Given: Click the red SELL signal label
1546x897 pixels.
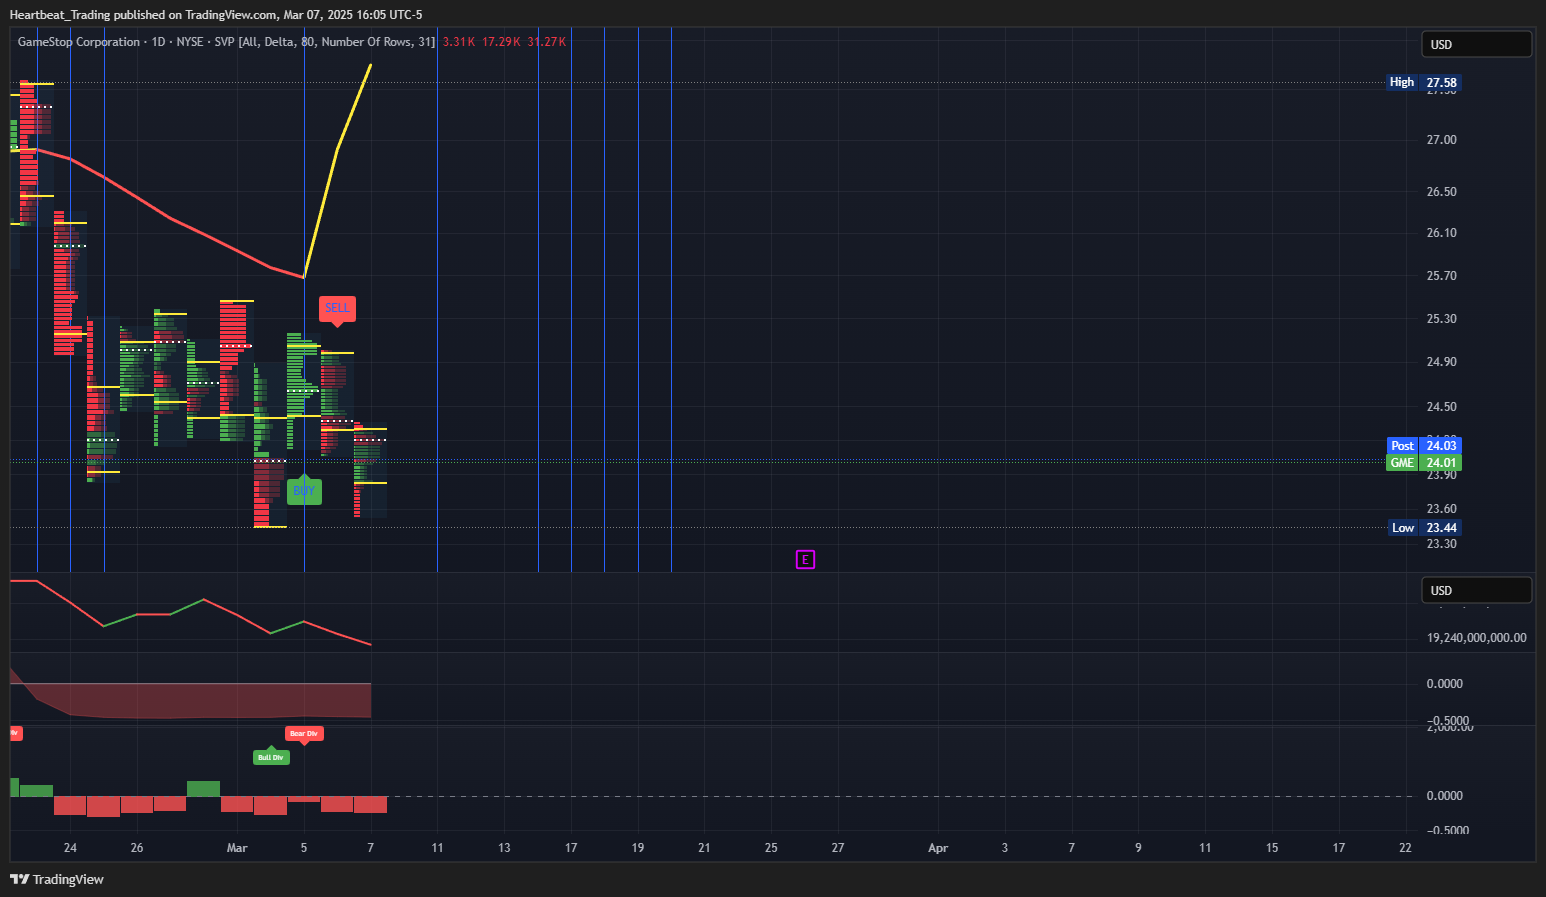Looking at the screenshot, I should tap(337, 309).
